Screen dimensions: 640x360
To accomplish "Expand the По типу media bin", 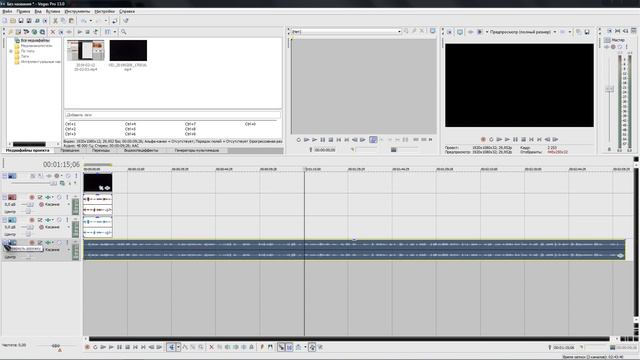I will pos(11,51).
